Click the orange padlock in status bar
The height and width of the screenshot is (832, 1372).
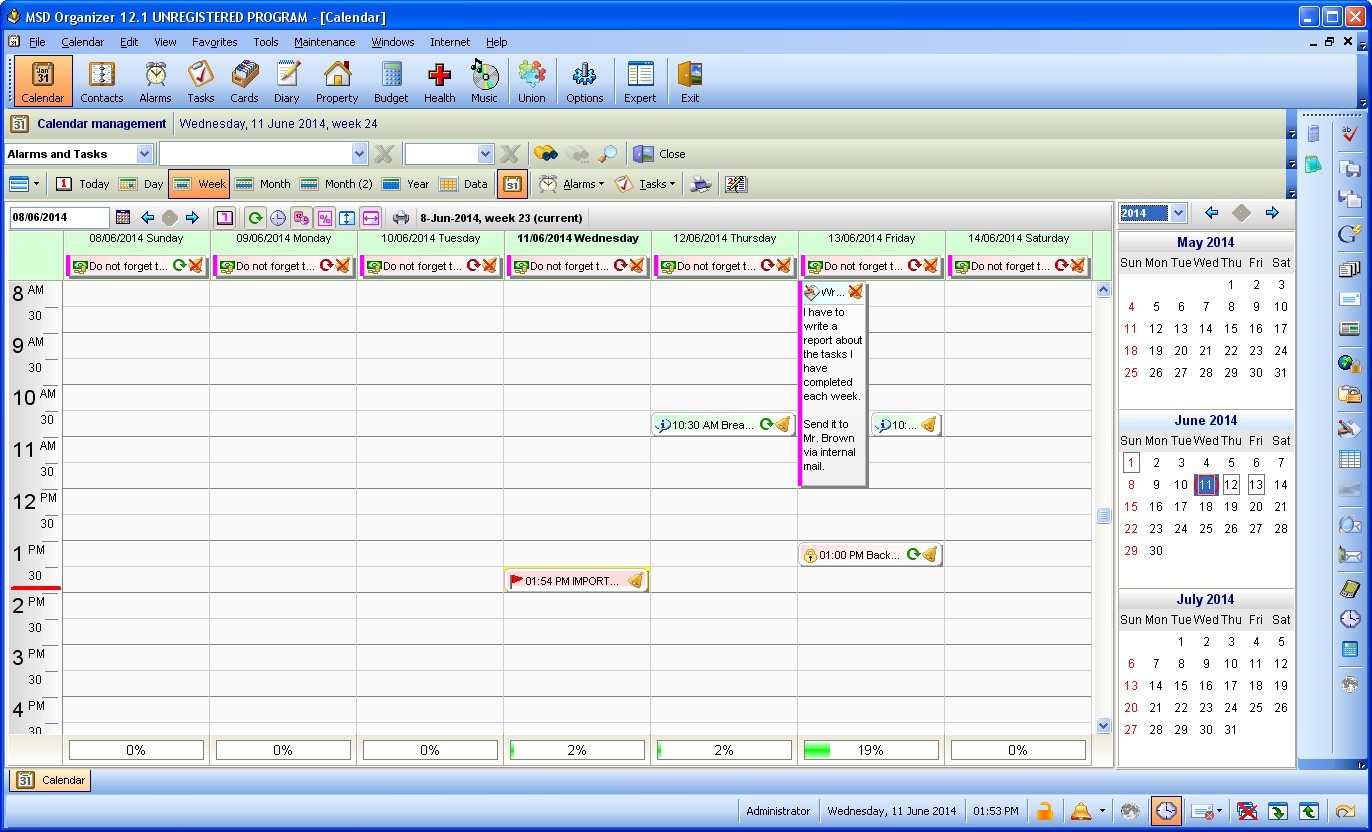(x=1044, y=811)
